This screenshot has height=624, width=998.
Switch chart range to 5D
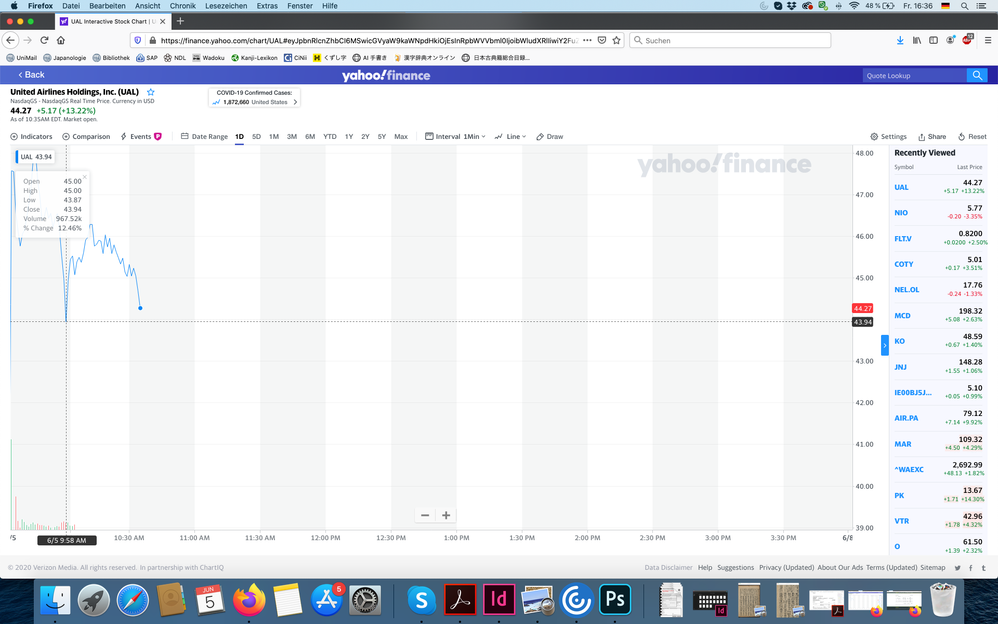(256, 137)
